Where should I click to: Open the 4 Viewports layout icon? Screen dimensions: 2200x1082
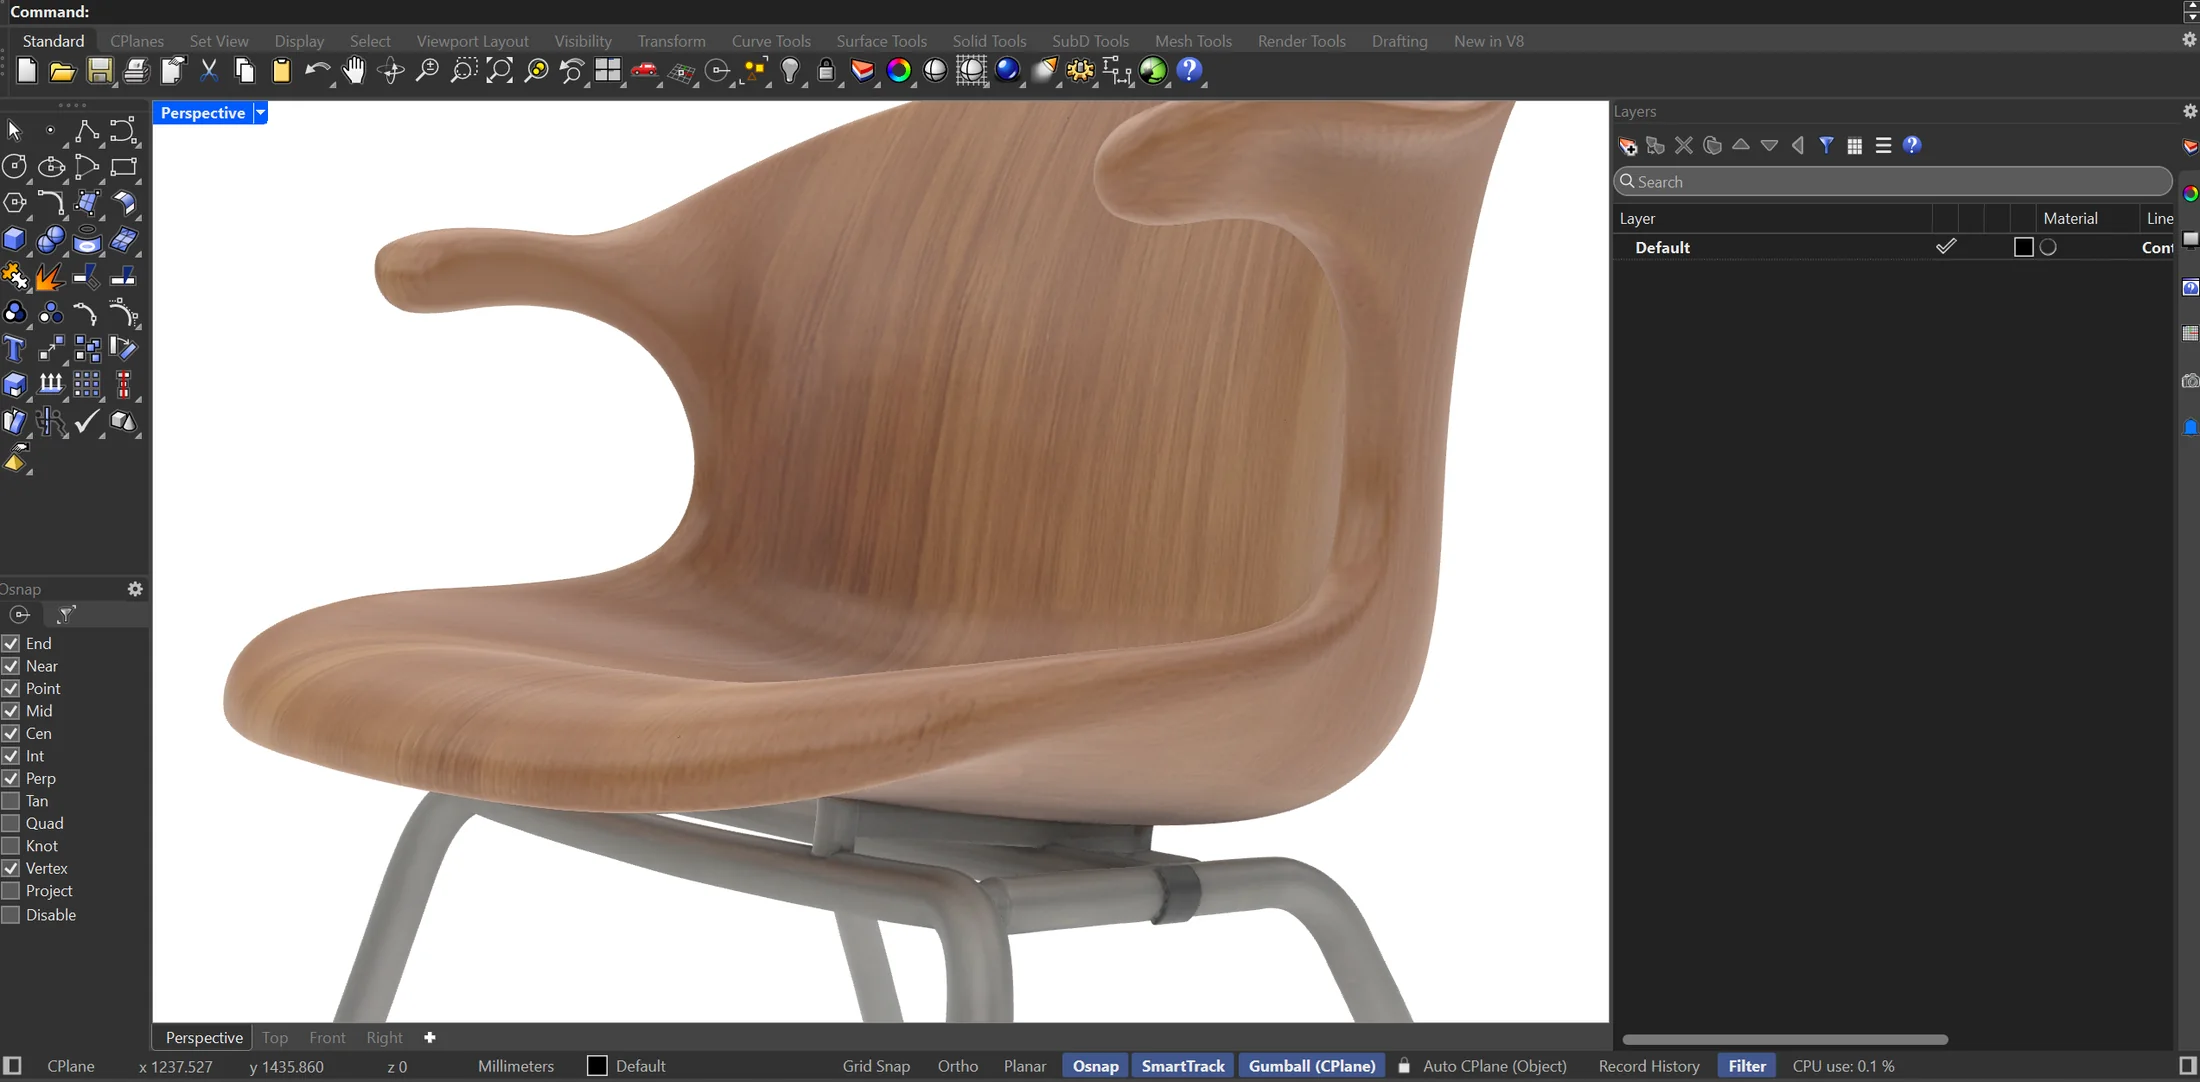pyautogui.click(x=608, y=71)
